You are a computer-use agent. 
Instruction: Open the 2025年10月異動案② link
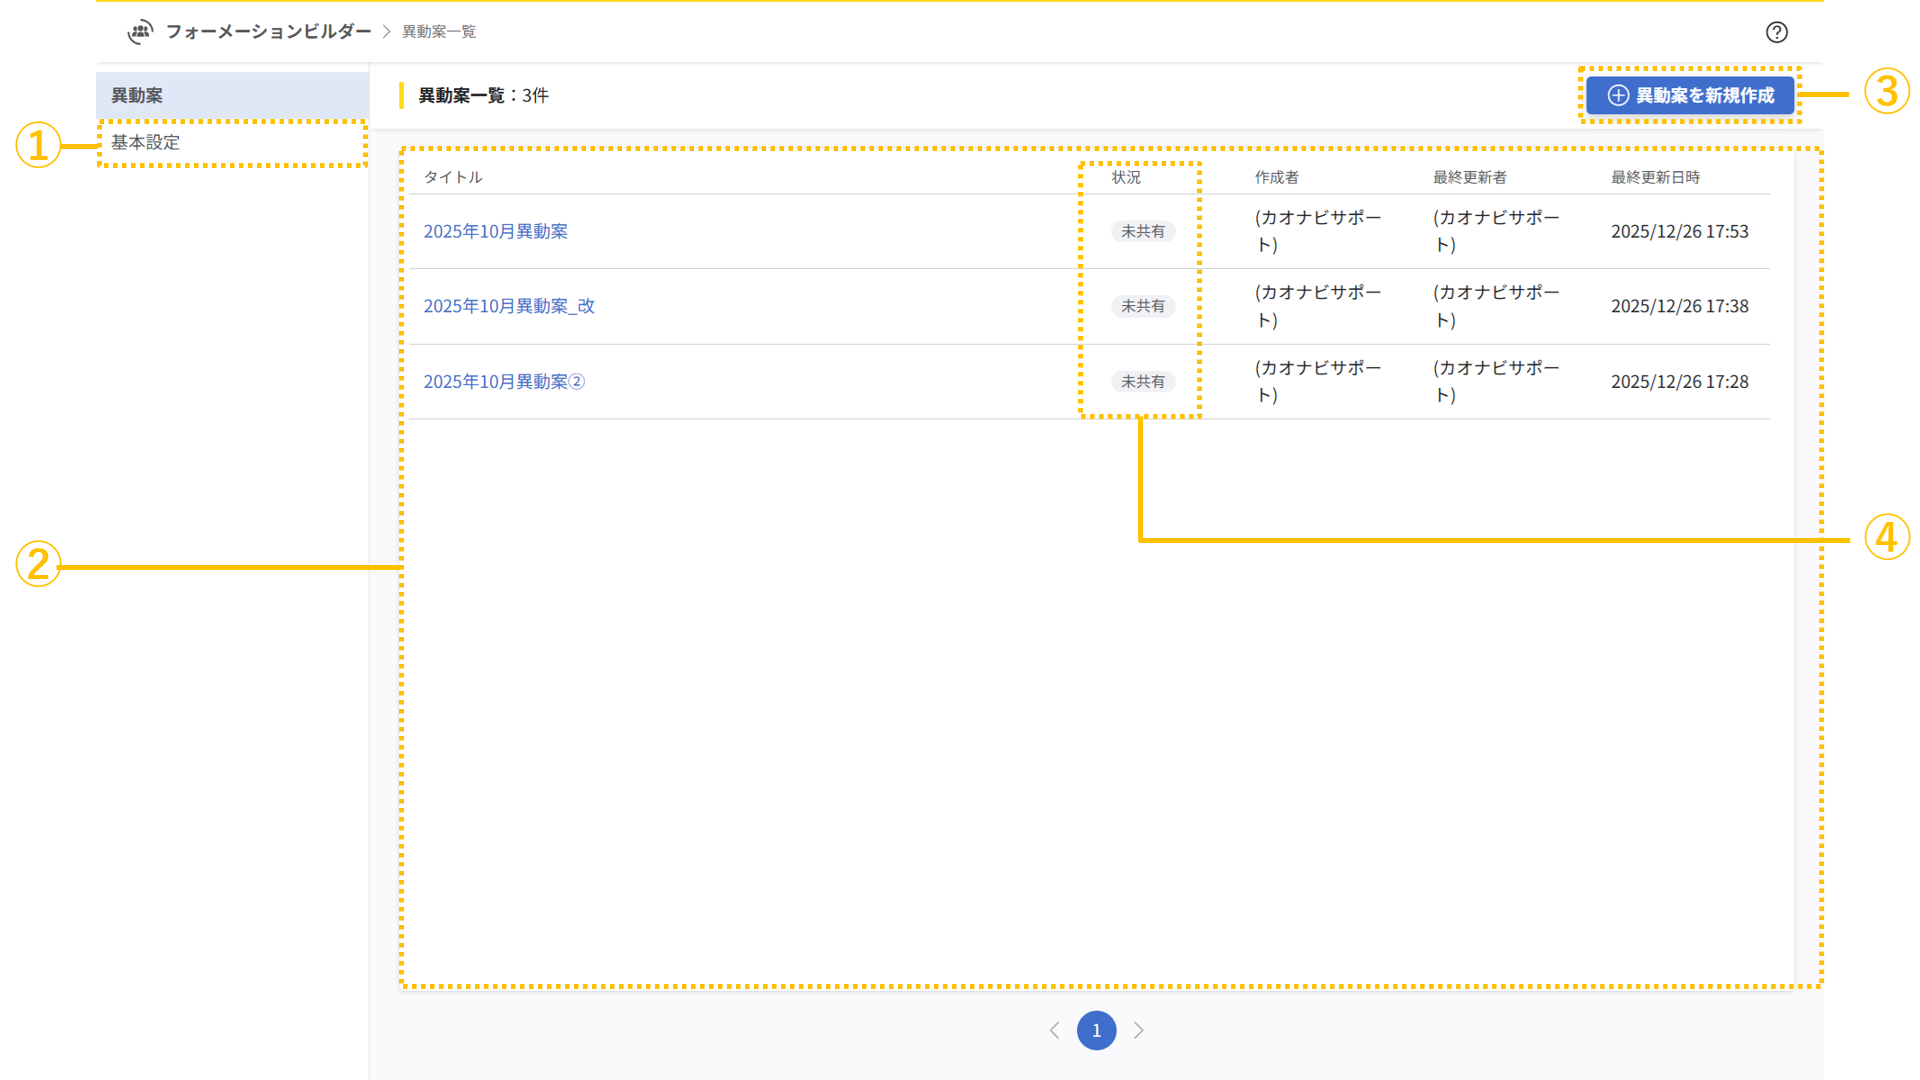click(504, 381)
